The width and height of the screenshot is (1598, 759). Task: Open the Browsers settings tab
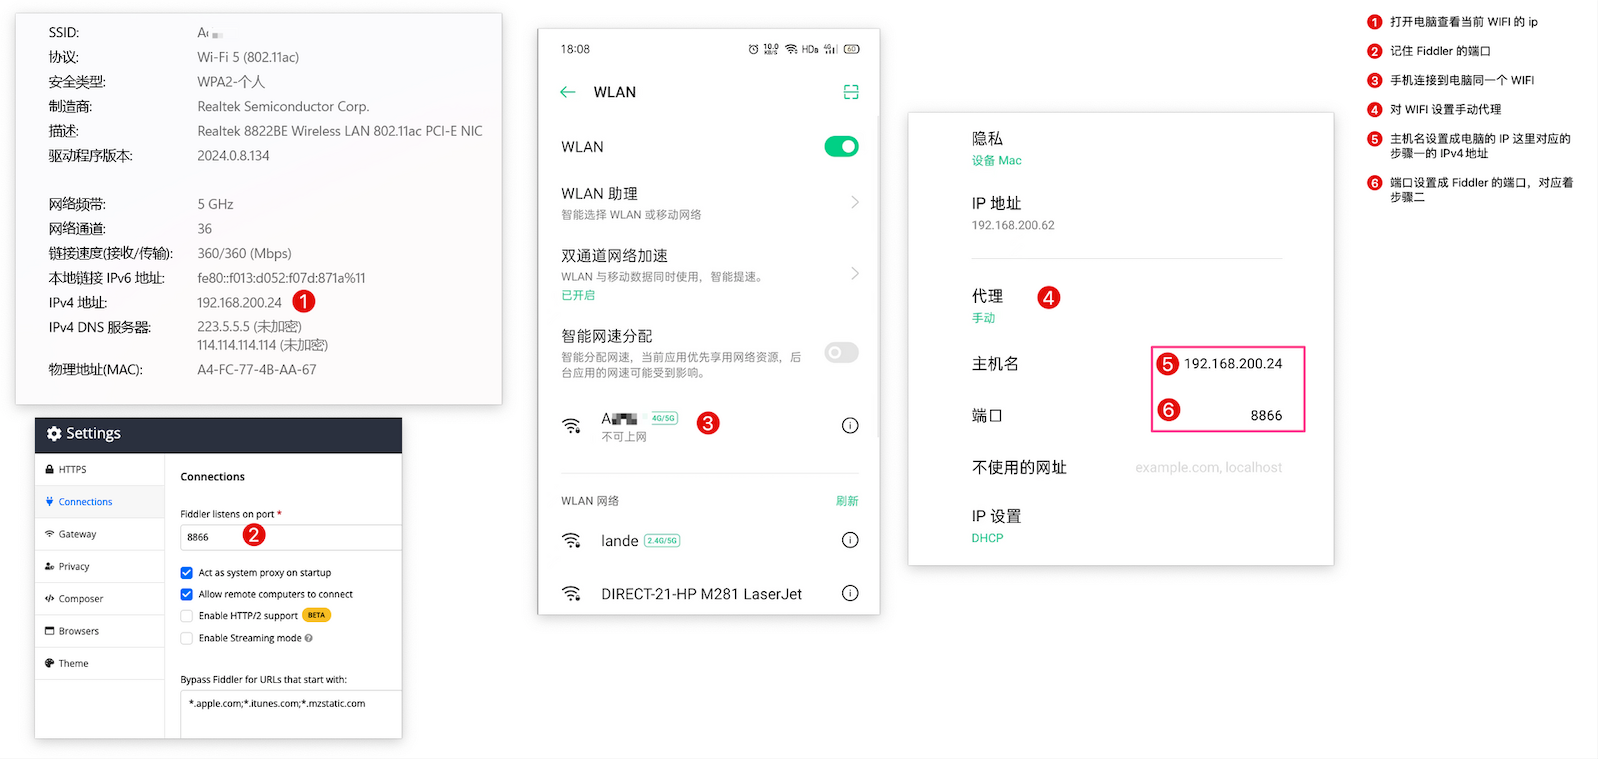[99, 631]
